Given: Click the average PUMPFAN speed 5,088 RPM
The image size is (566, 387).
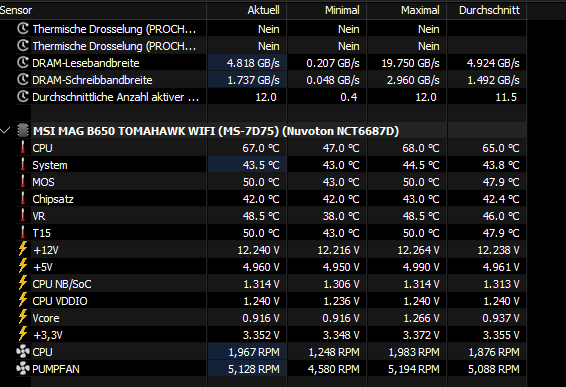Looking at the screenshot, I should [494, 369].
